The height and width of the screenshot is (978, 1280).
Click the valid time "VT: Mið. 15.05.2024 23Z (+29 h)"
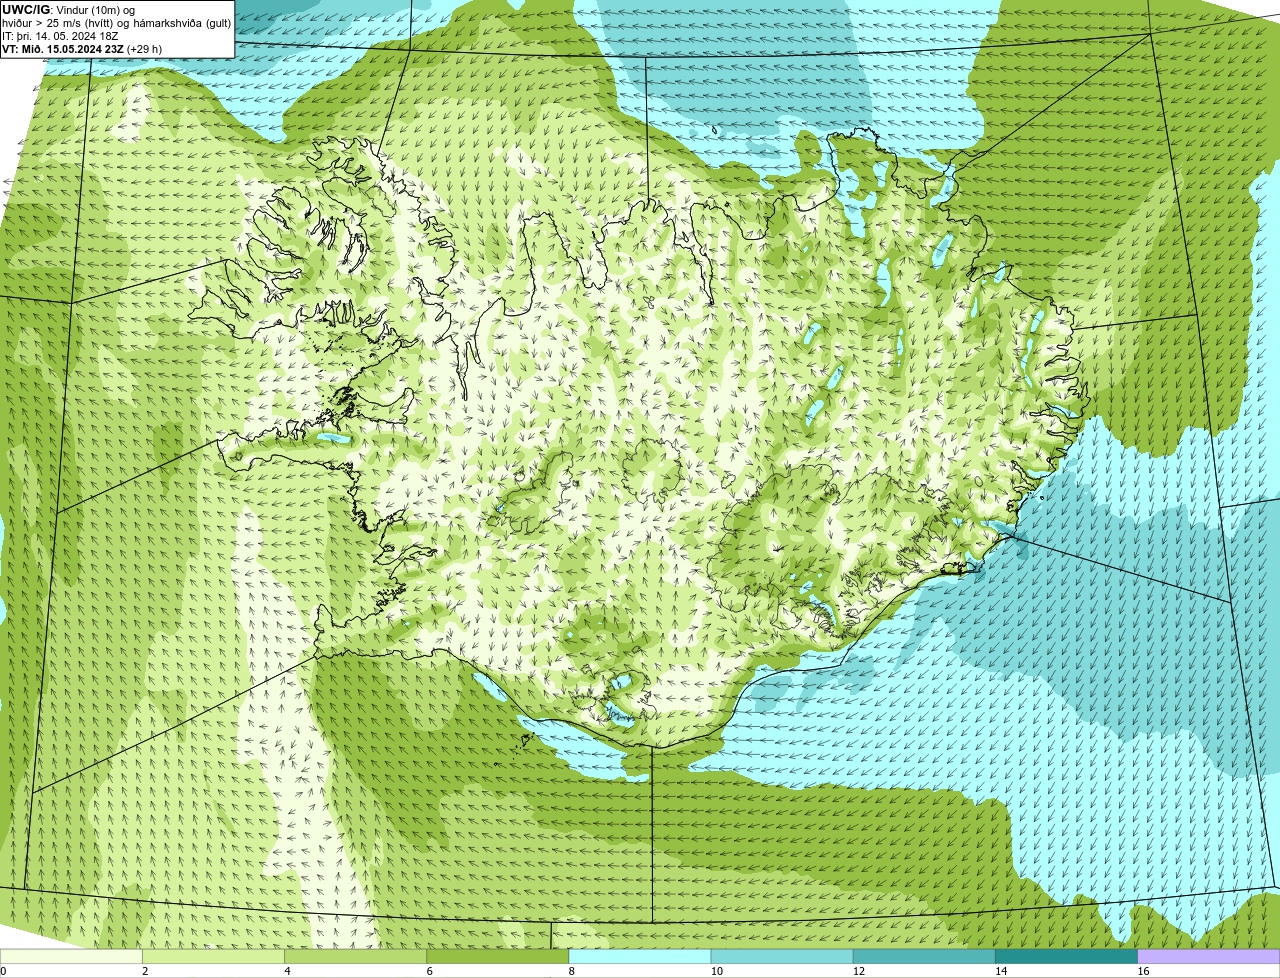(x=82, y=49)
